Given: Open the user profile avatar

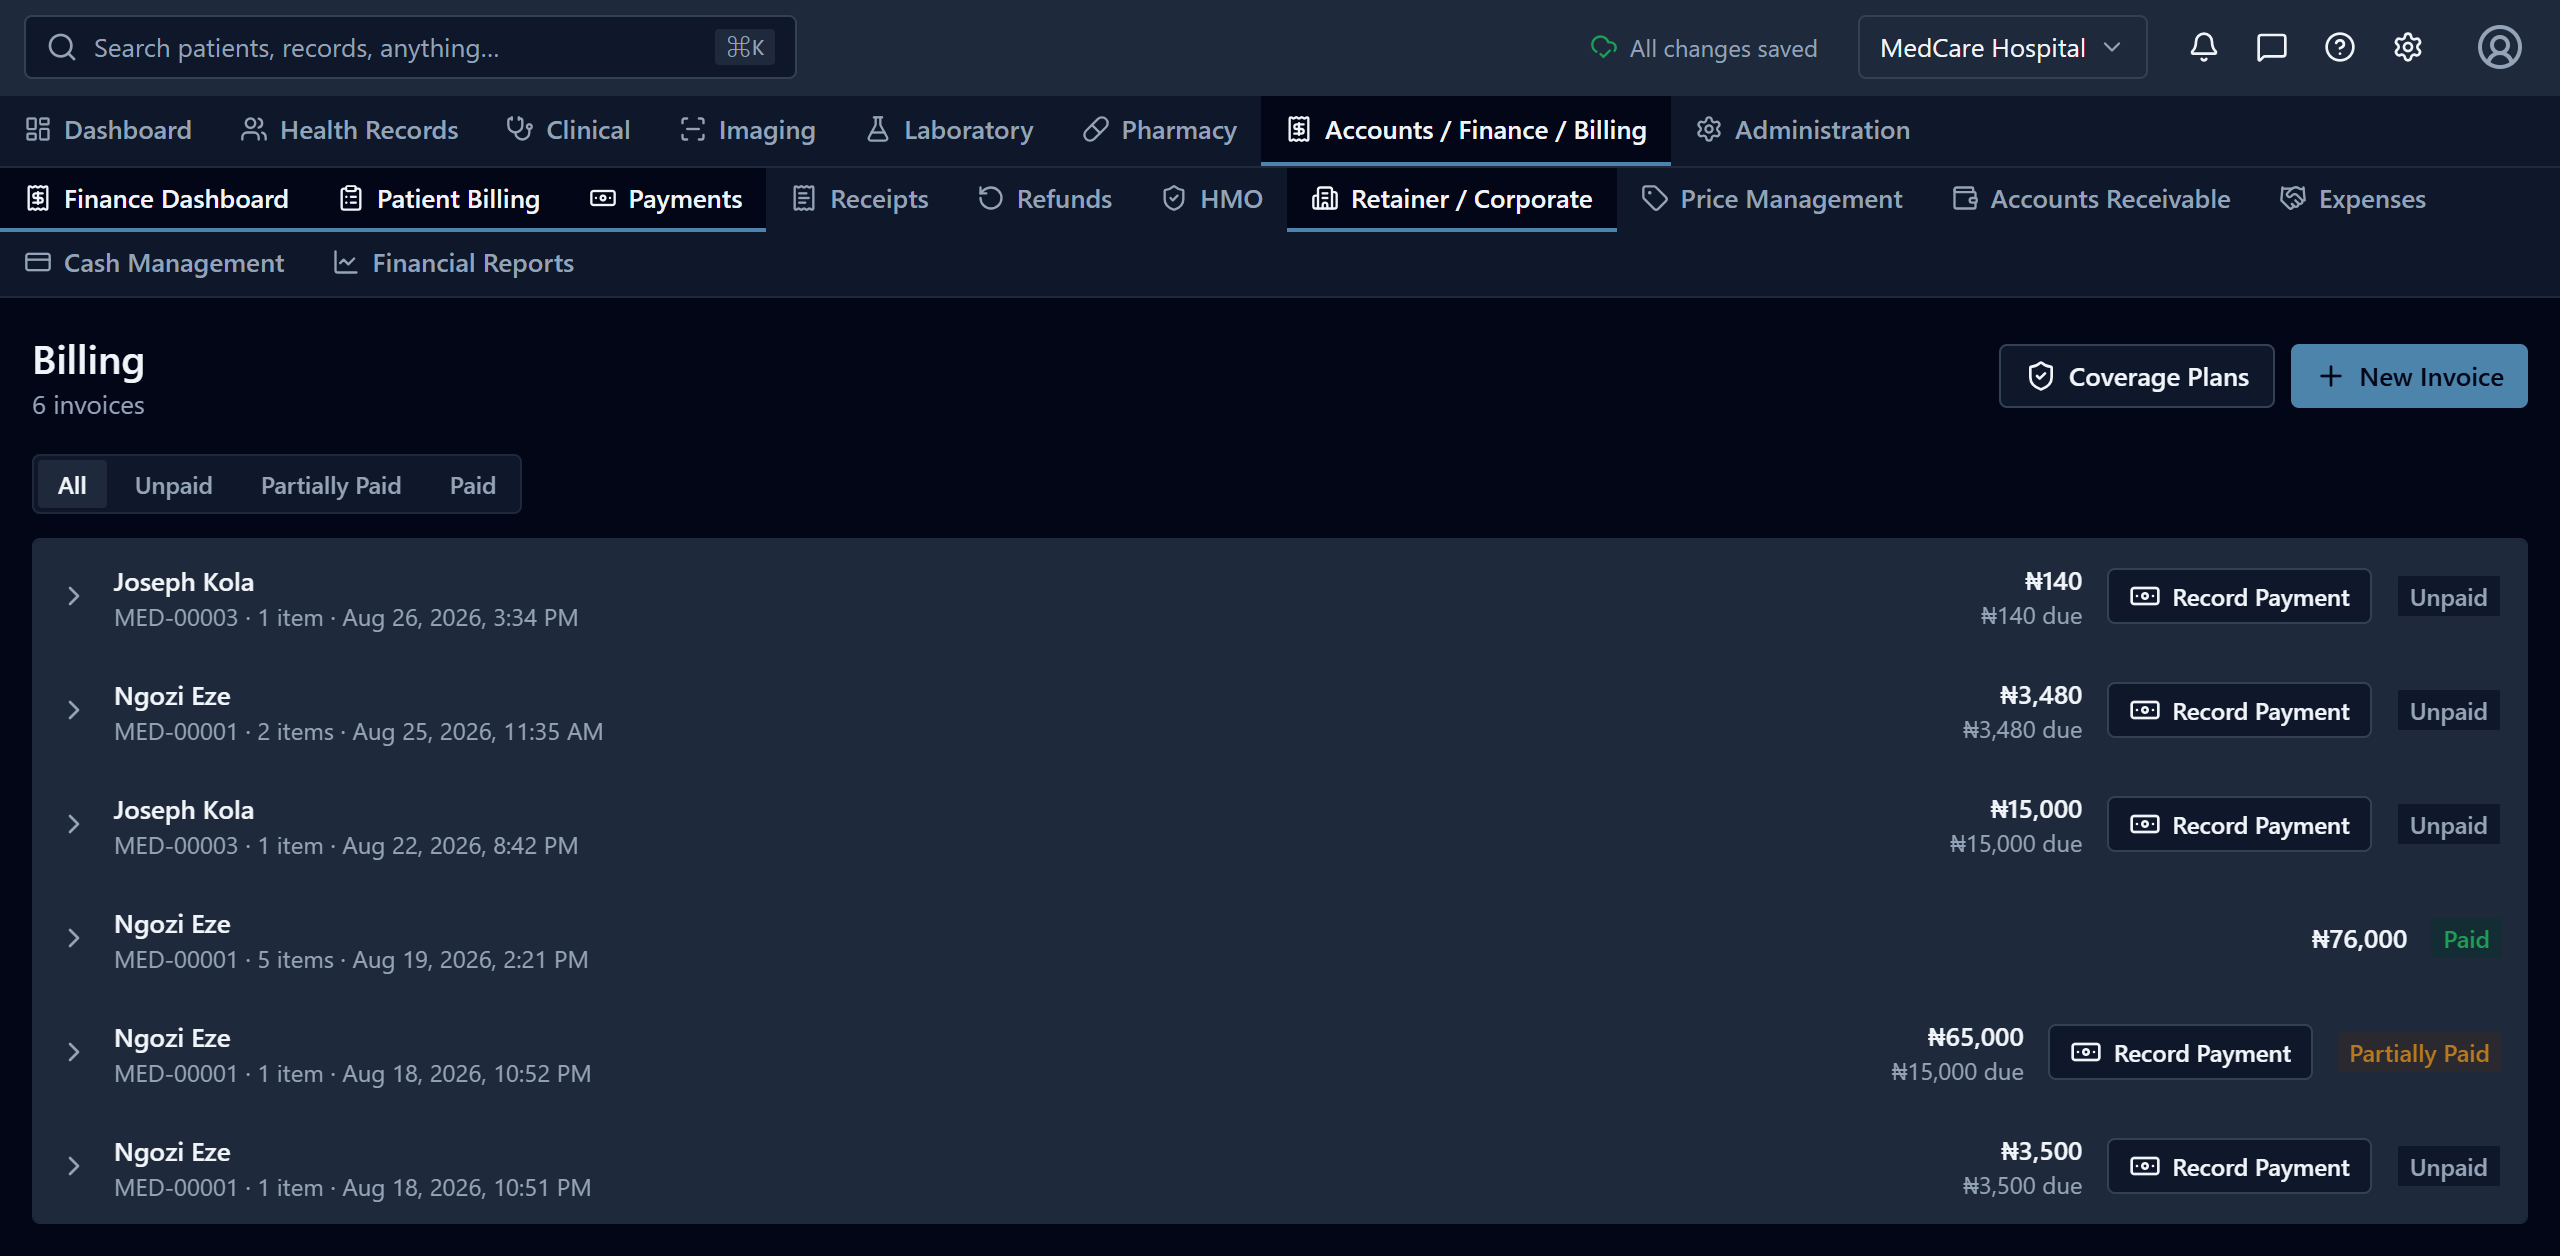Looking at the screenshot, I should (2499, 47).
